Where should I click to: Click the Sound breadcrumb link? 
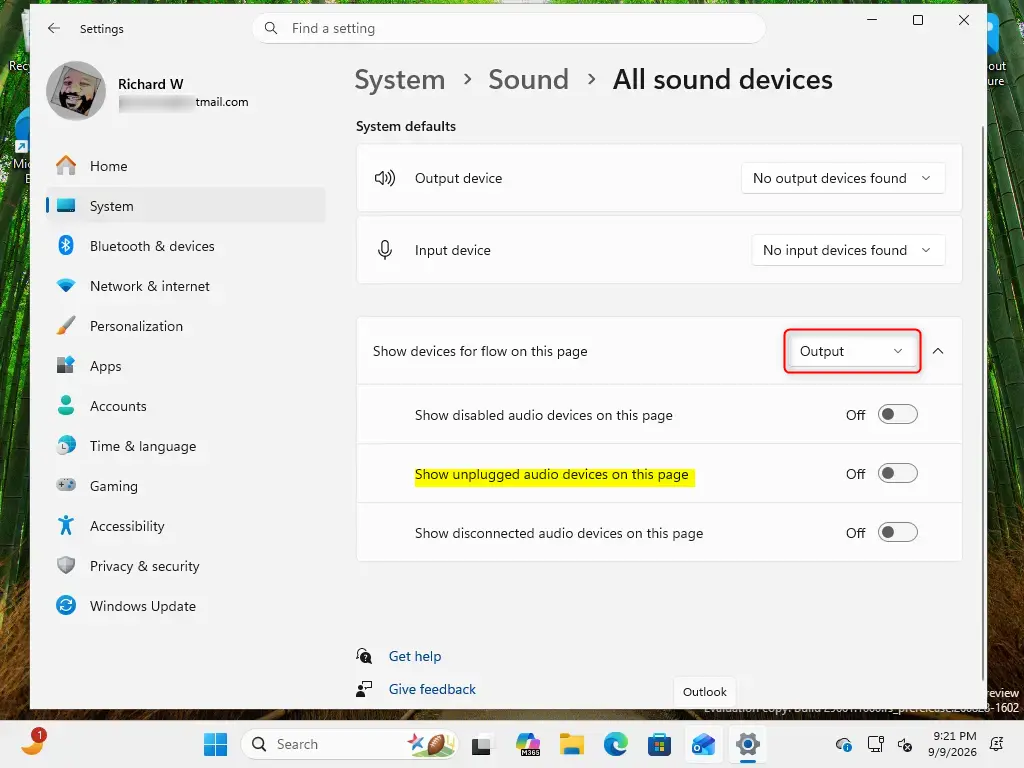click(x=528, y=80)
